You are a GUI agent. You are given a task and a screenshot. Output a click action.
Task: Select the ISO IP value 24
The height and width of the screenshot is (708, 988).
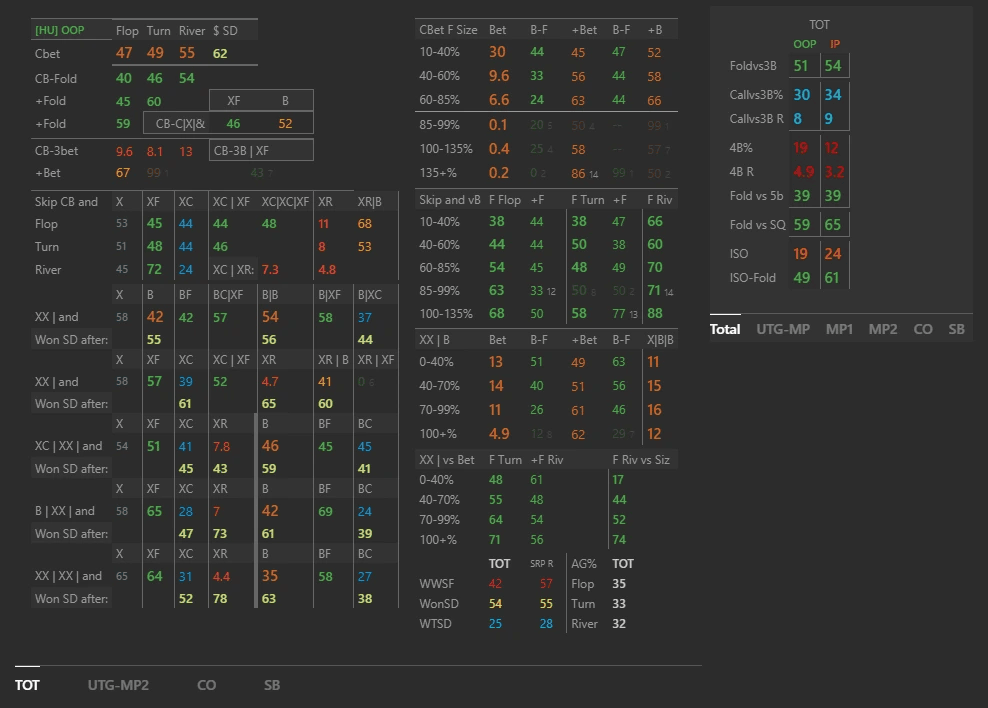tap(833, 254)
